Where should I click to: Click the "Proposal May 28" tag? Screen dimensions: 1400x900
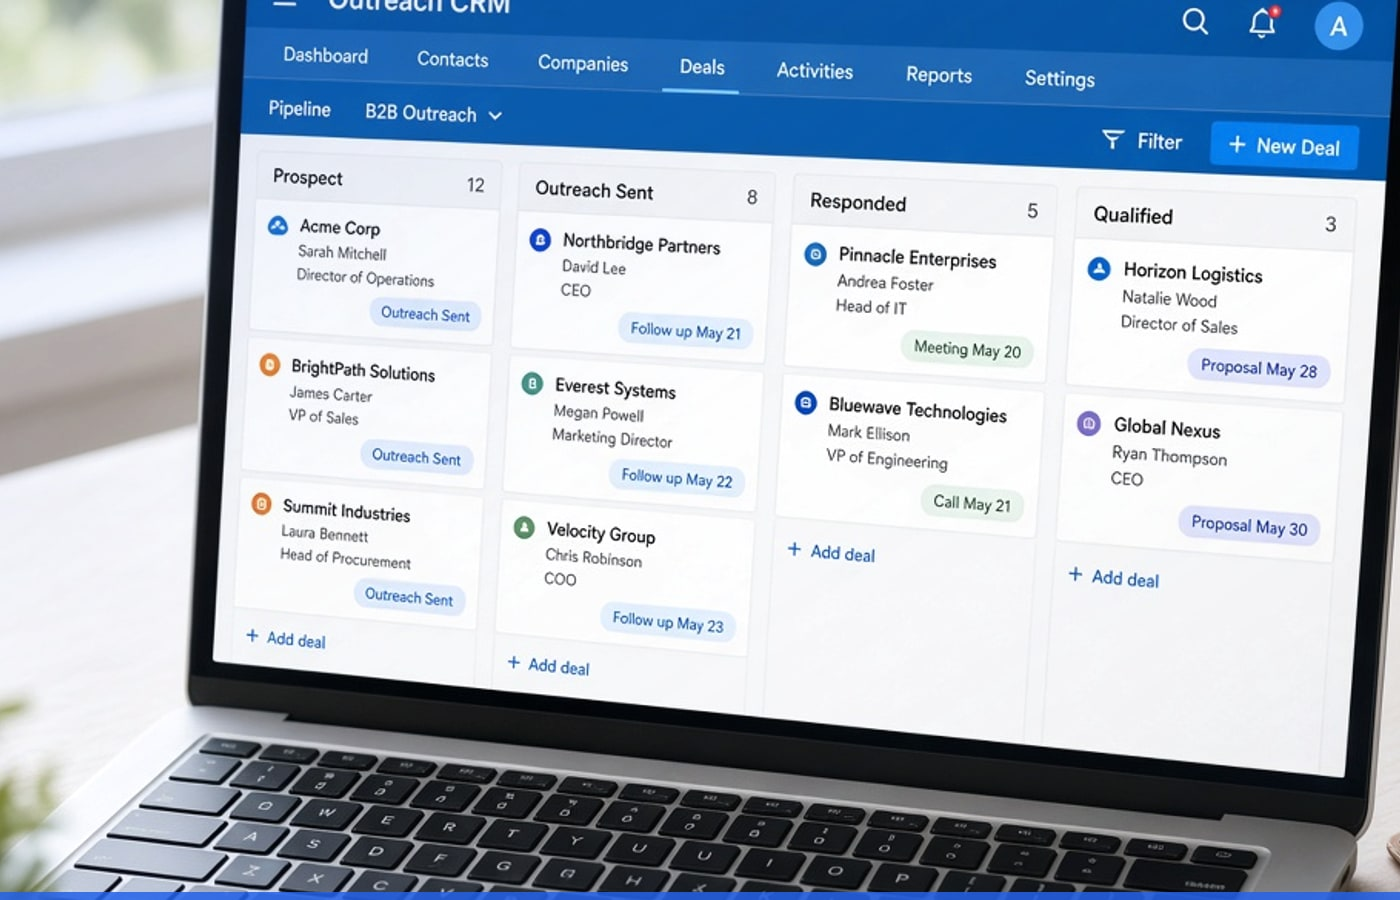click(1259, 368)
